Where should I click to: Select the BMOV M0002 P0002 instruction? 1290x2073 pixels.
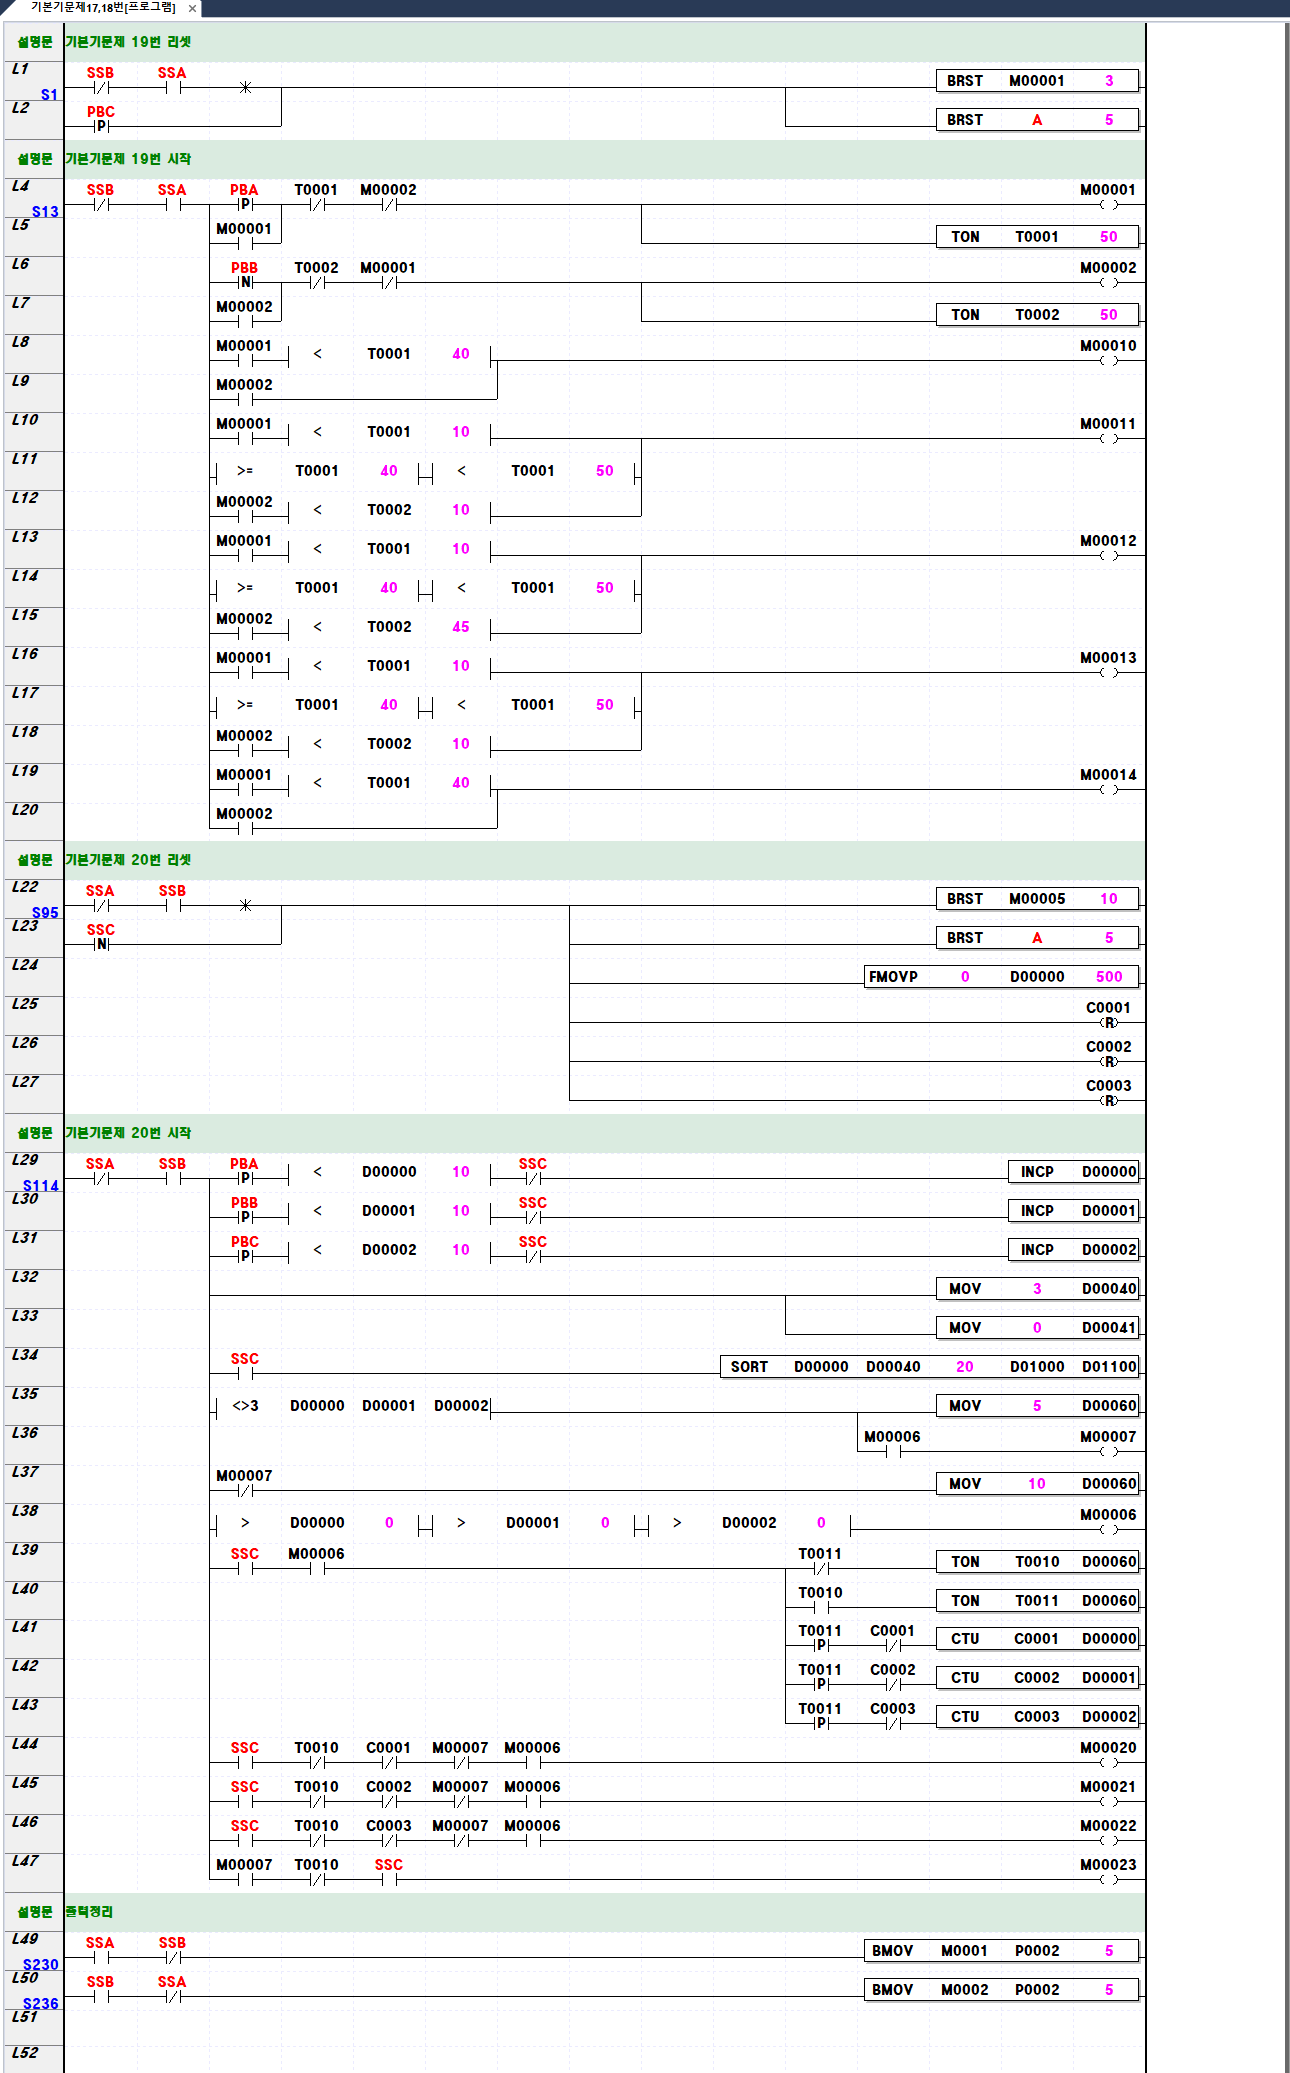tap(1001, 1990)
